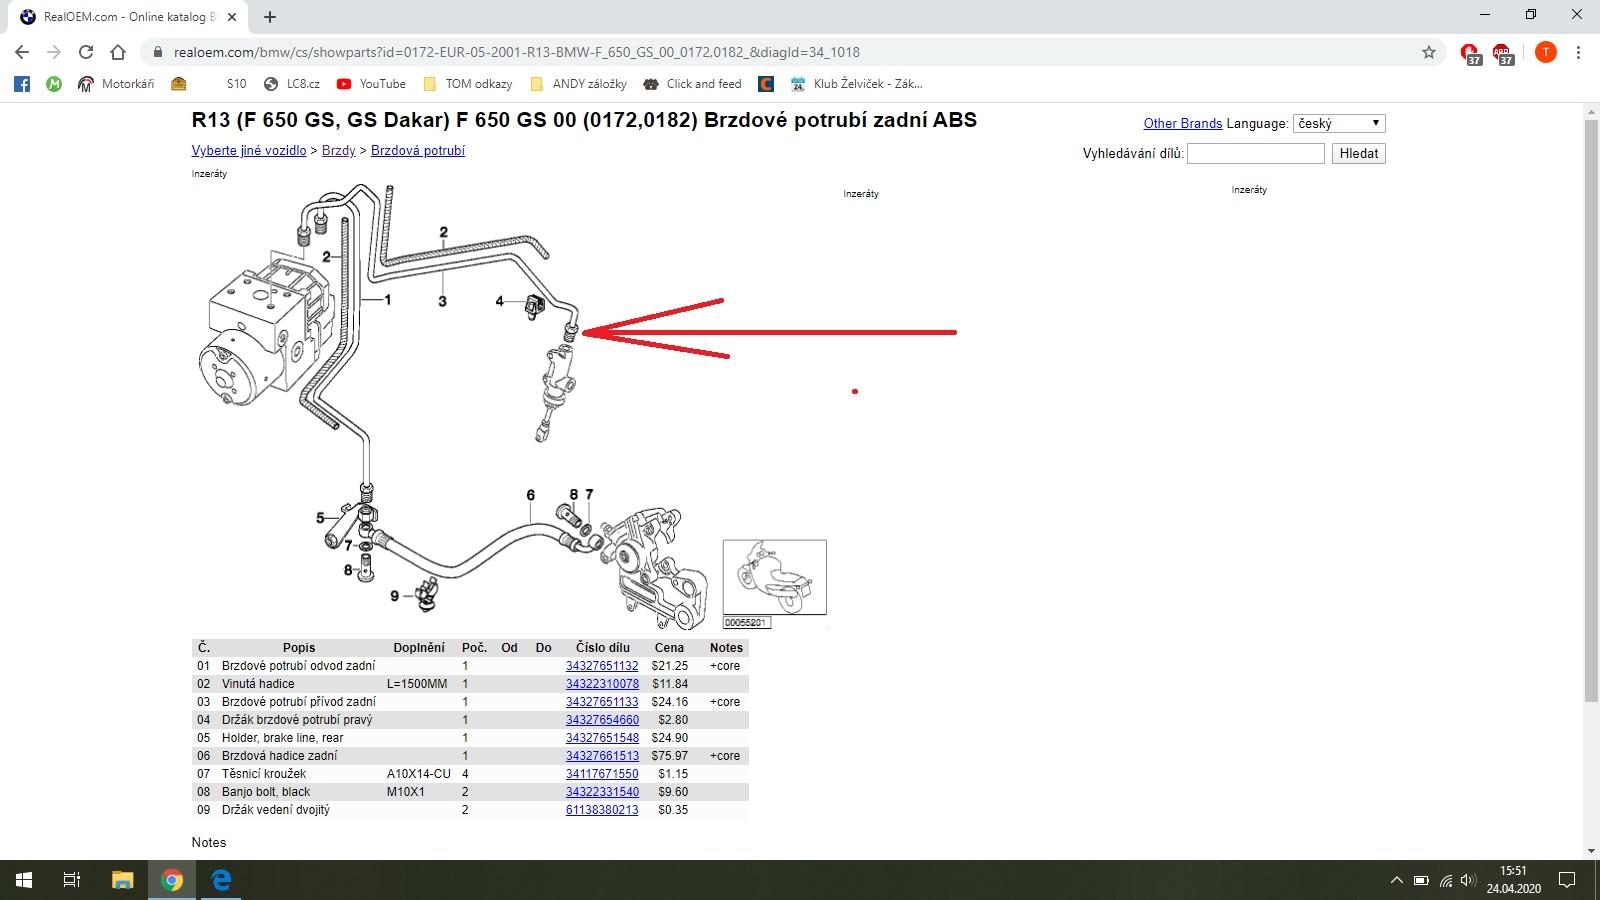
Task: Click the Vyhledávání dílů search field
Action: (1255, 153)
